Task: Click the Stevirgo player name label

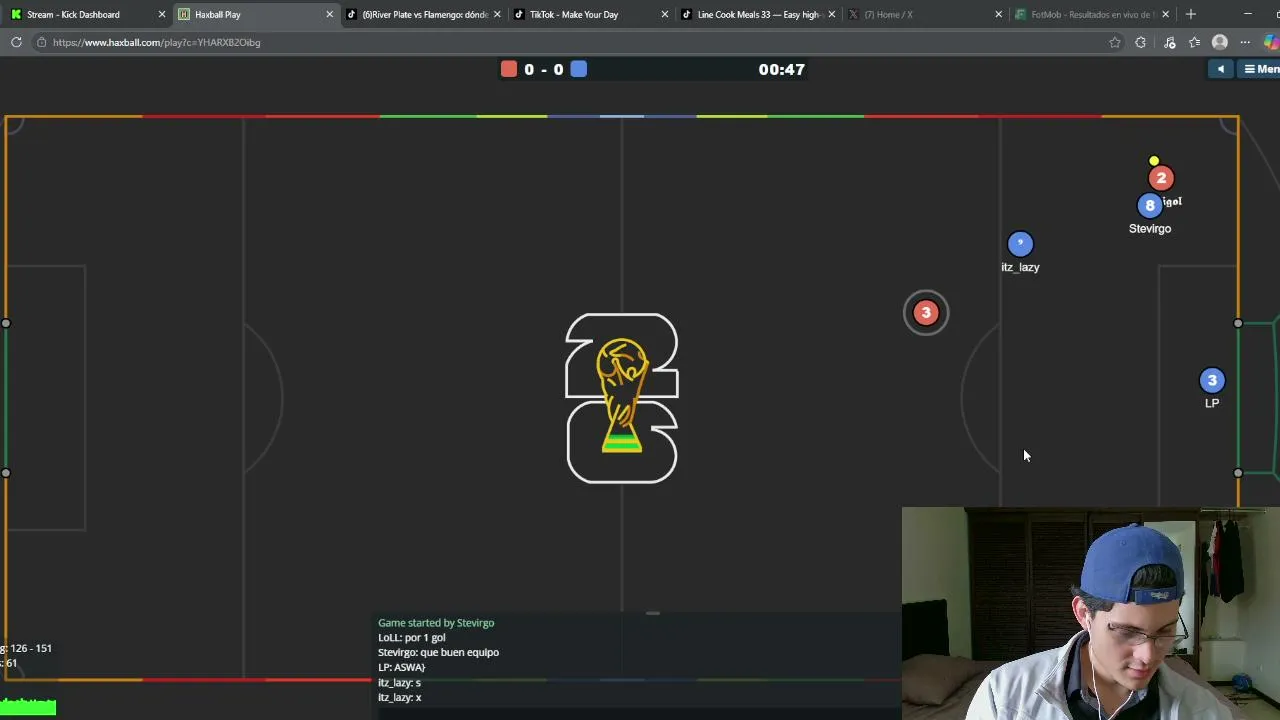Action: [1150, 229]
